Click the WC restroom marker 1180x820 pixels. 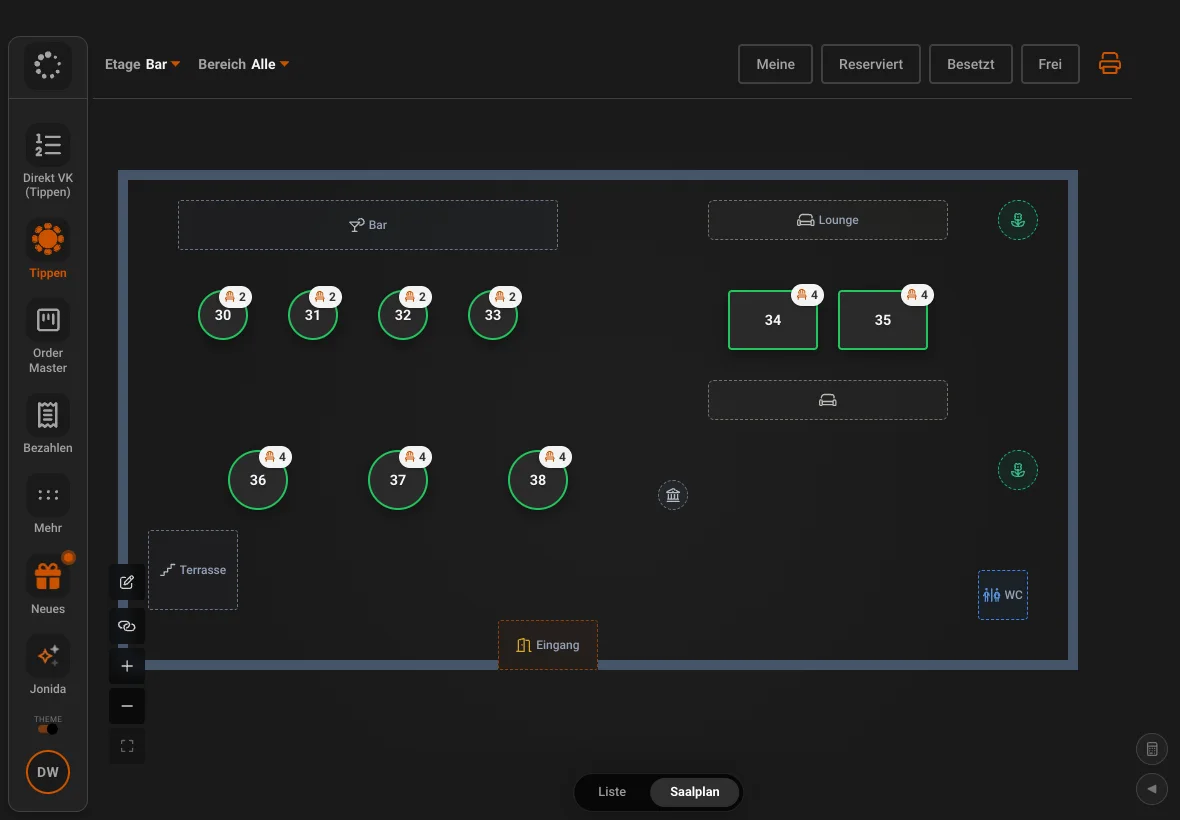pos(1002,595)
